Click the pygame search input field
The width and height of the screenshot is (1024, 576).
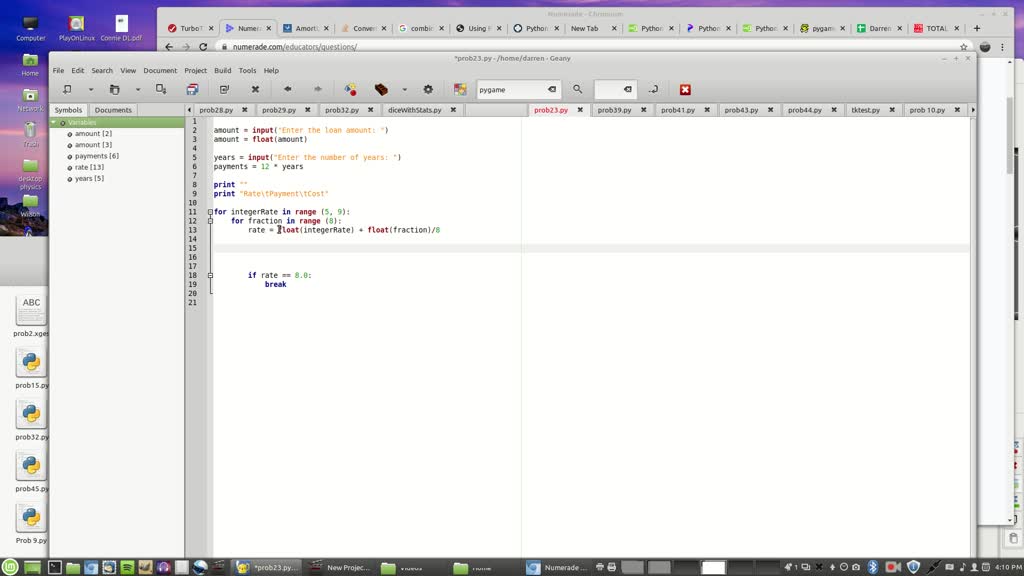[x=510, y=89]
